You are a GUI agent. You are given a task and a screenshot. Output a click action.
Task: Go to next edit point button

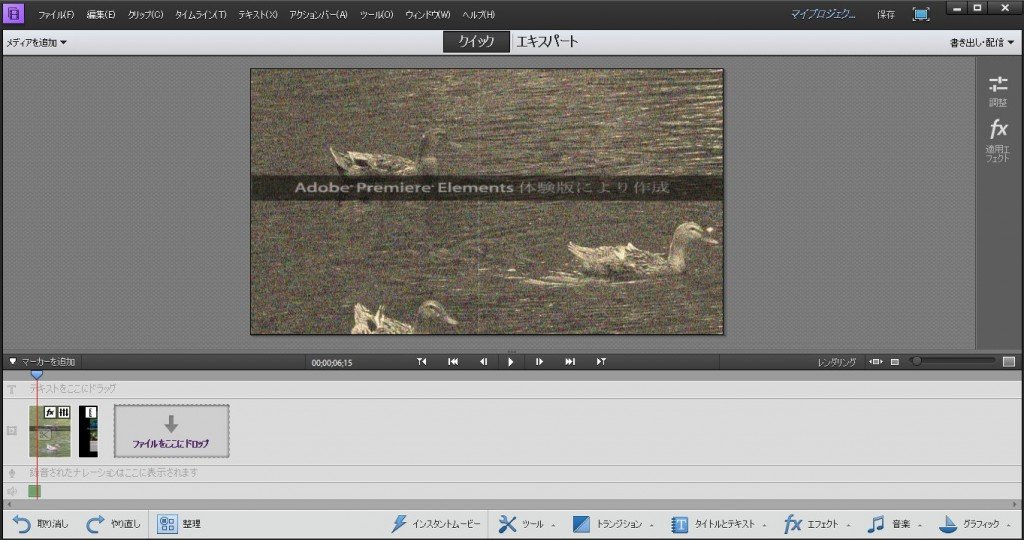pyautogui.click(x=601, y=362)
